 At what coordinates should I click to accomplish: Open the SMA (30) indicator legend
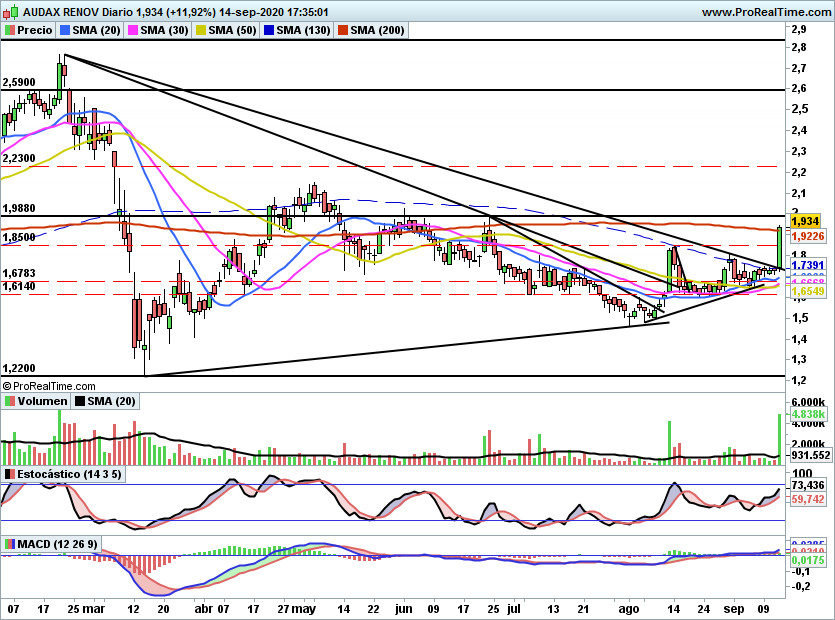(157, 30)
